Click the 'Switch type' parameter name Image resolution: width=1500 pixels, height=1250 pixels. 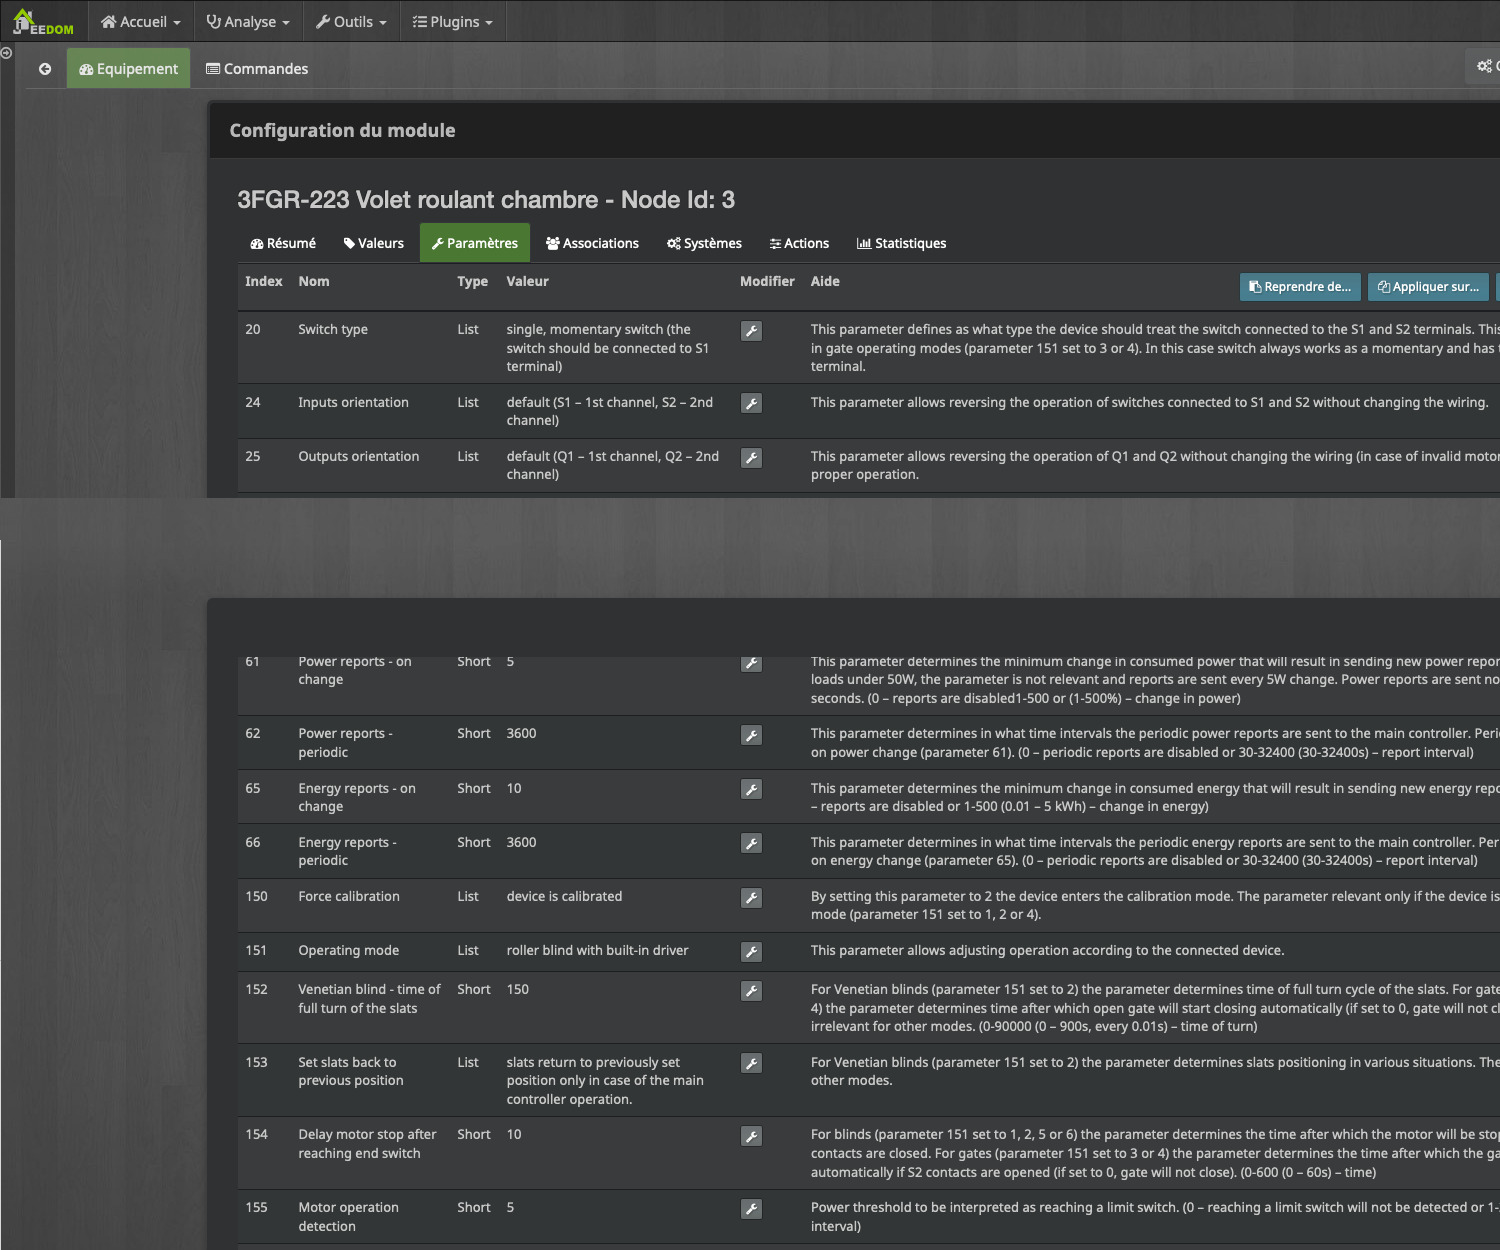pos(333,329)
